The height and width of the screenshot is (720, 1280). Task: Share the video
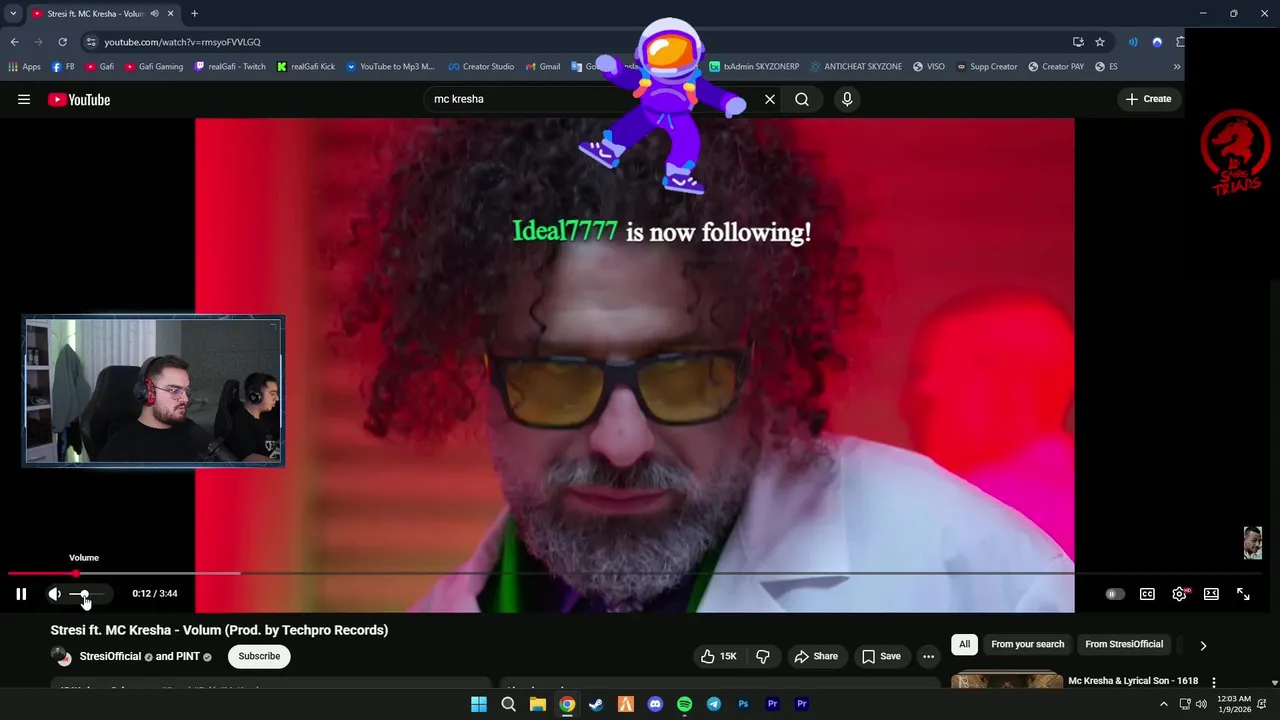coord(816,656)
